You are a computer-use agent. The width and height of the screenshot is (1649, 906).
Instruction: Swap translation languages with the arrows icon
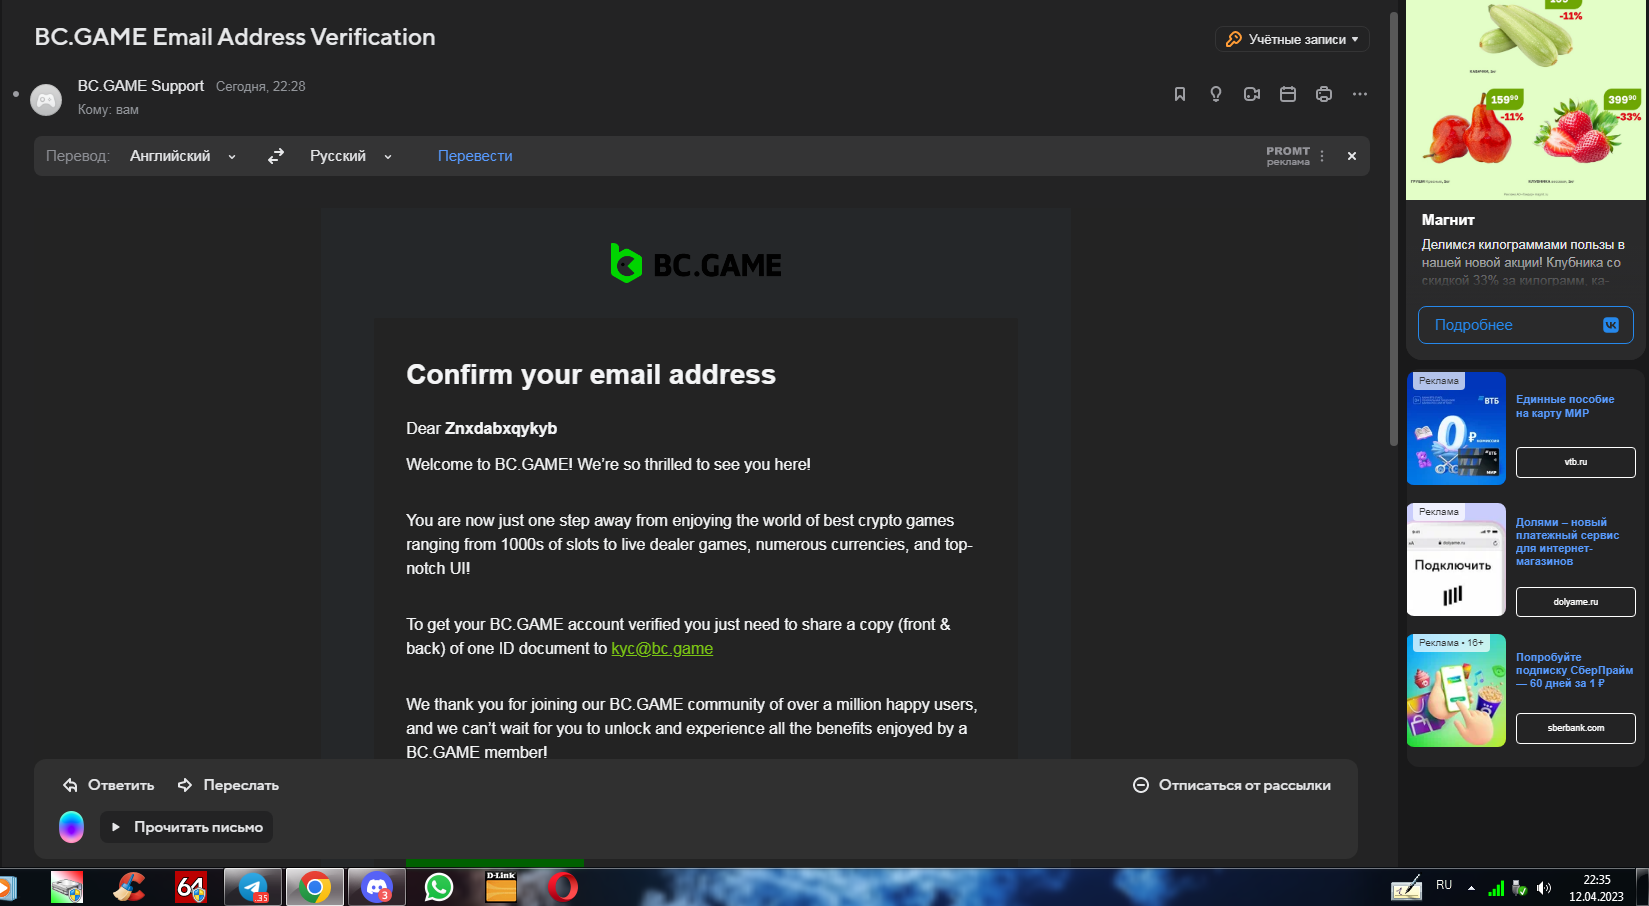[x=276, y=156]
